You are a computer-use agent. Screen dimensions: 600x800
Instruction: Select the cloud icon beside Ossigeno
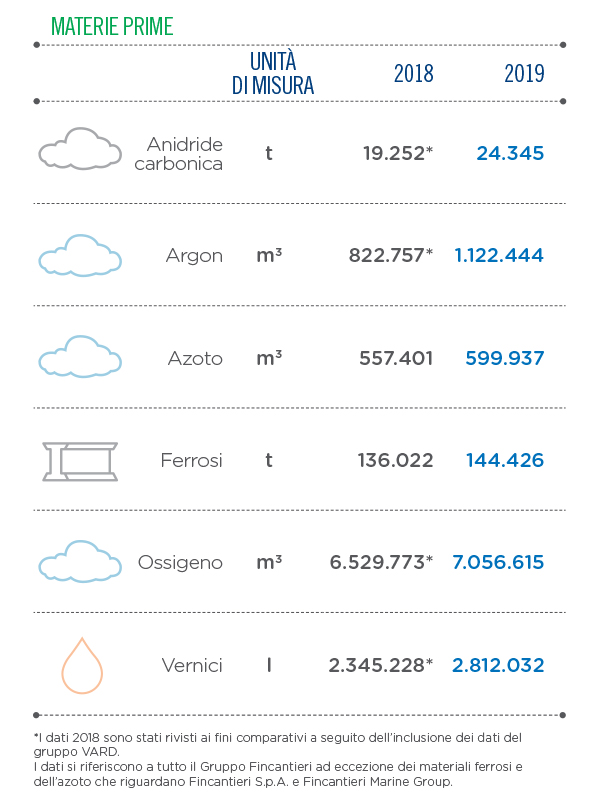(80, 562)
